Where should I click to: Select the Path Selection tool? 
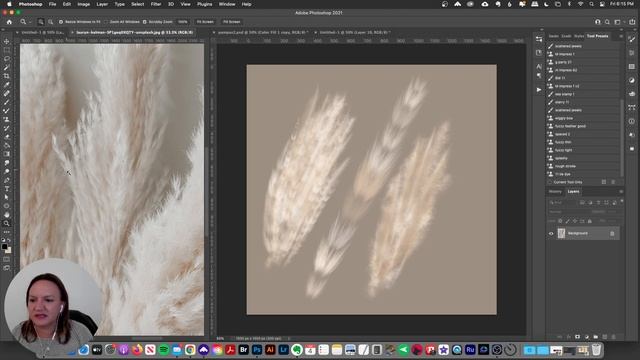(7, 197)
